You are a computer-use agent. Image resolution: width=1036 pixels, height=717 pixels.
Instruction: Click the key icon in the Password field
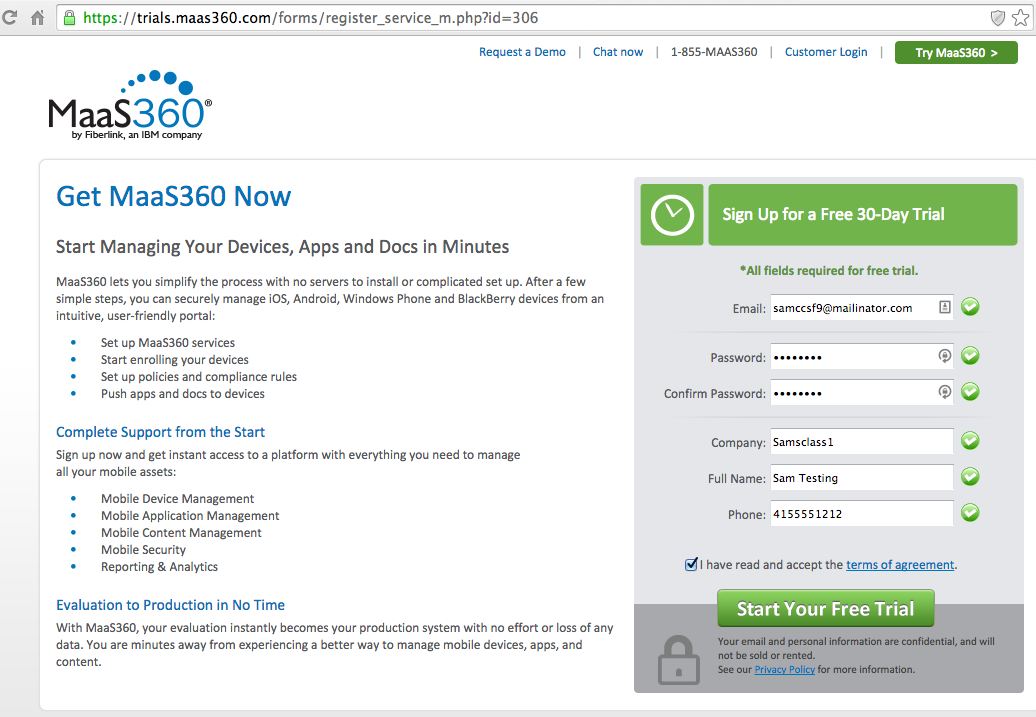pyautogui.click(x=945, y=356)
